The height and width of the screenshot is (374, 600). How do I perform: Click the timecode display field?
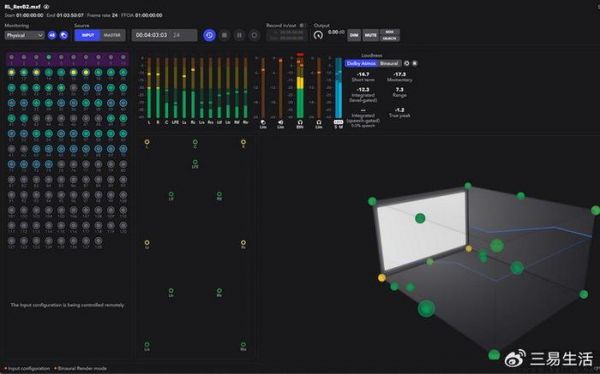click(x=165, y=35)
